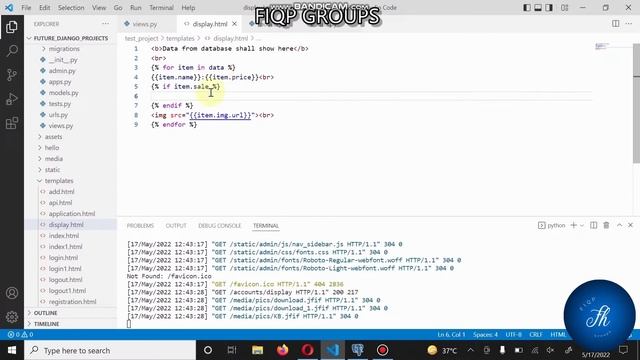
Task: Open the File menu
Action: point(26,7)
